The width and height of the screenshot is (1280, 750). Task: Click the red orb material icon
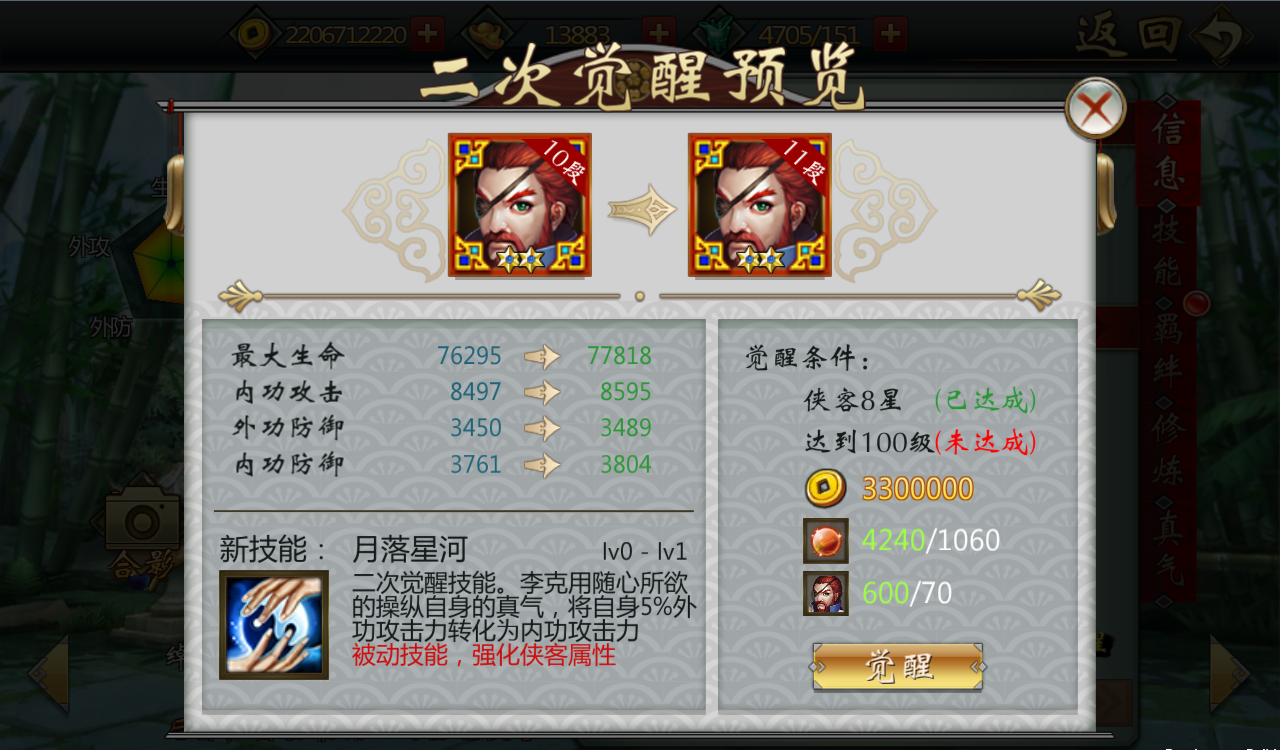pyautogui.click(x=826, y=541)
